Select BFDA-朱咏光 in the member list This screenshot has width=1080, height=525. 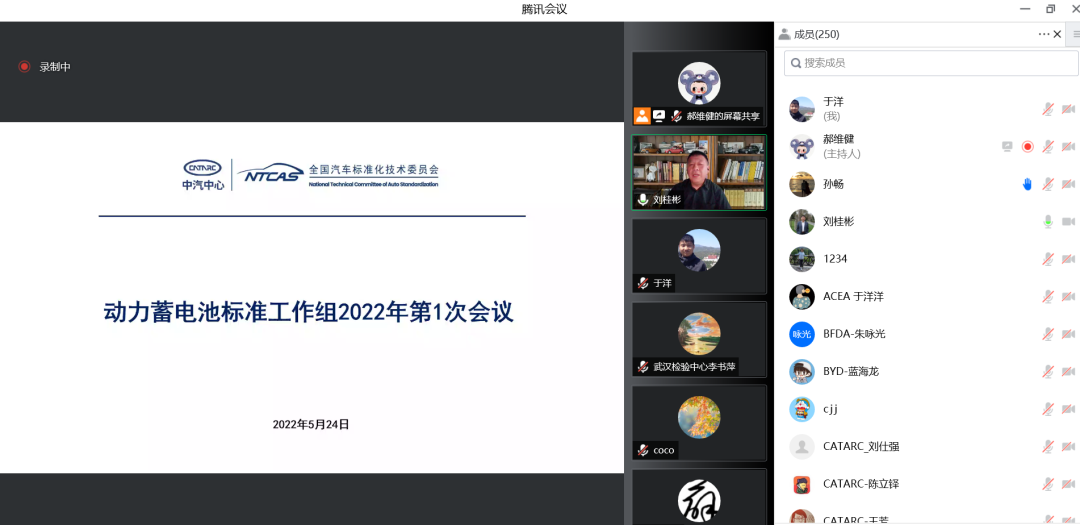853,334
